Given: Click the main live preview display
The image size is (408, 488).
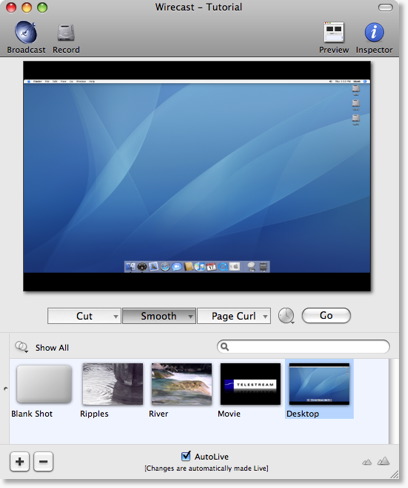Looking at the screenshot, I should point(197,176).
